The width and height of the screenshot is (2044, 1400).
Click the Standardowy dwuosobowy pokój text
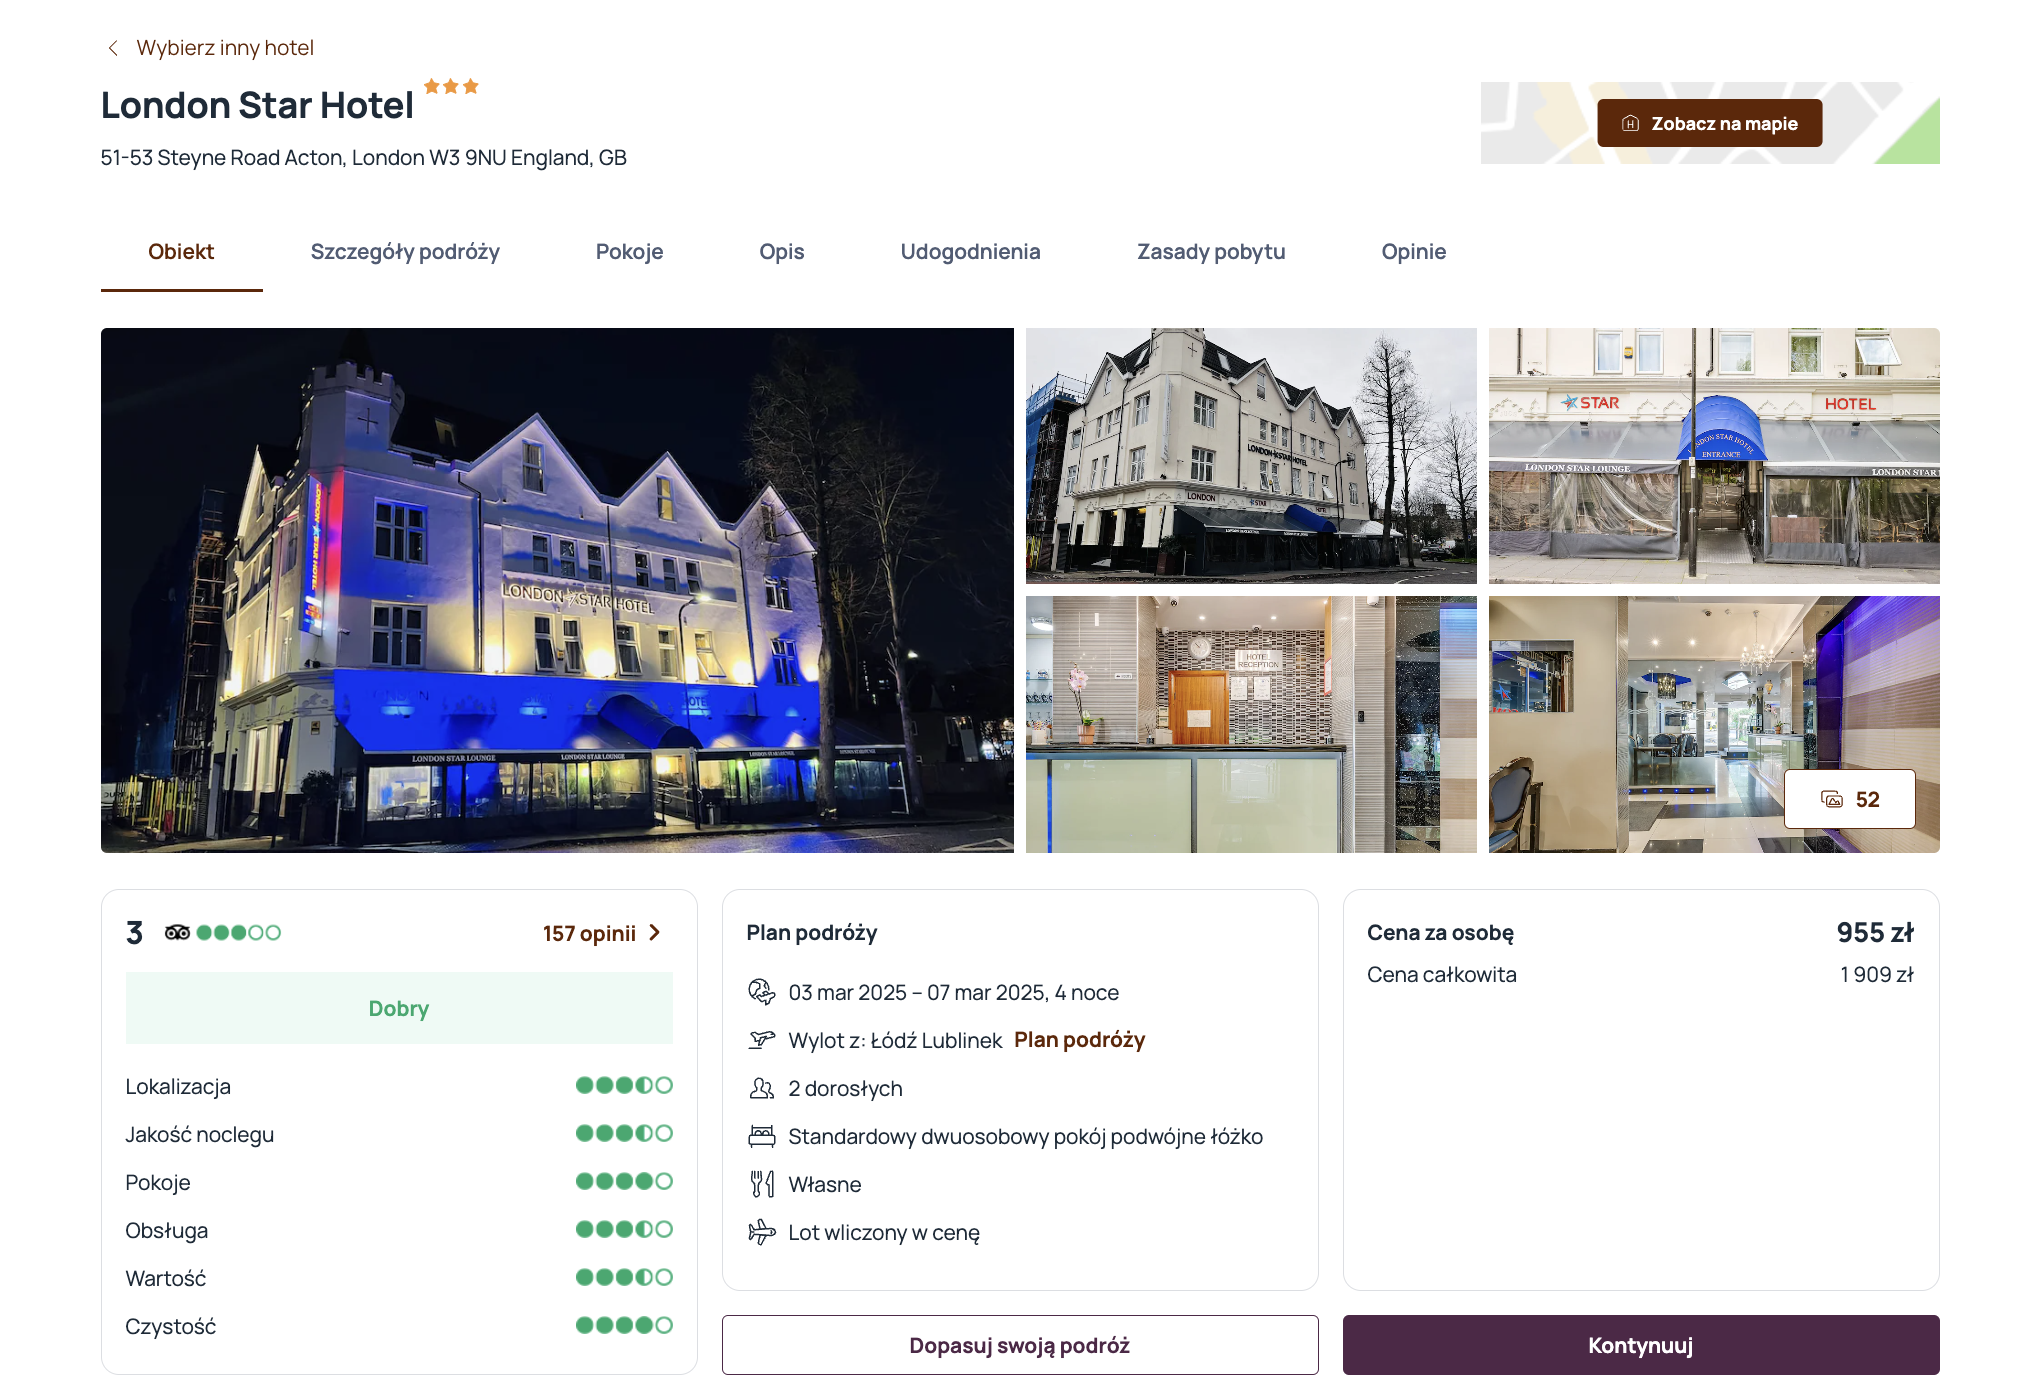click(1026, 1137)
